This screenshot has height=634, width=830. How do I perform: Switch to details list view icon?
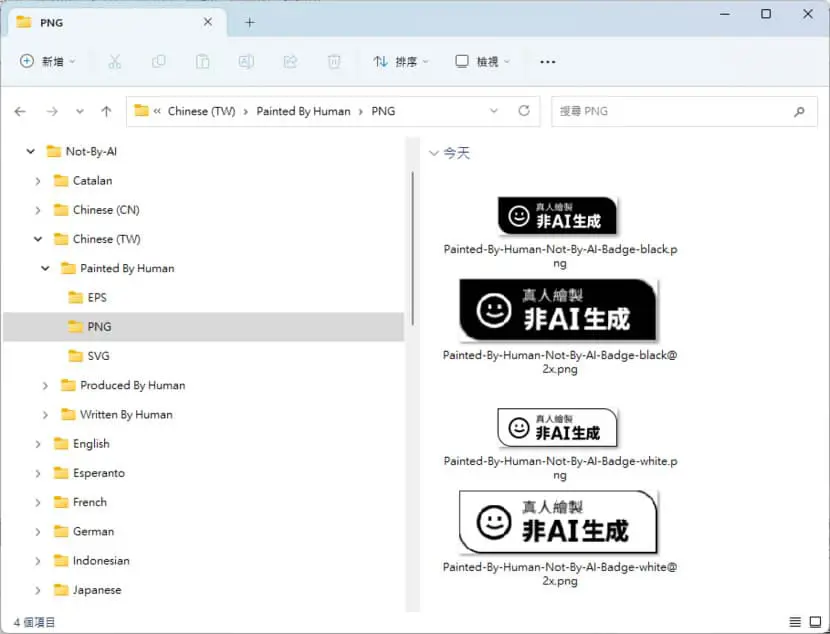click(795, 622)
